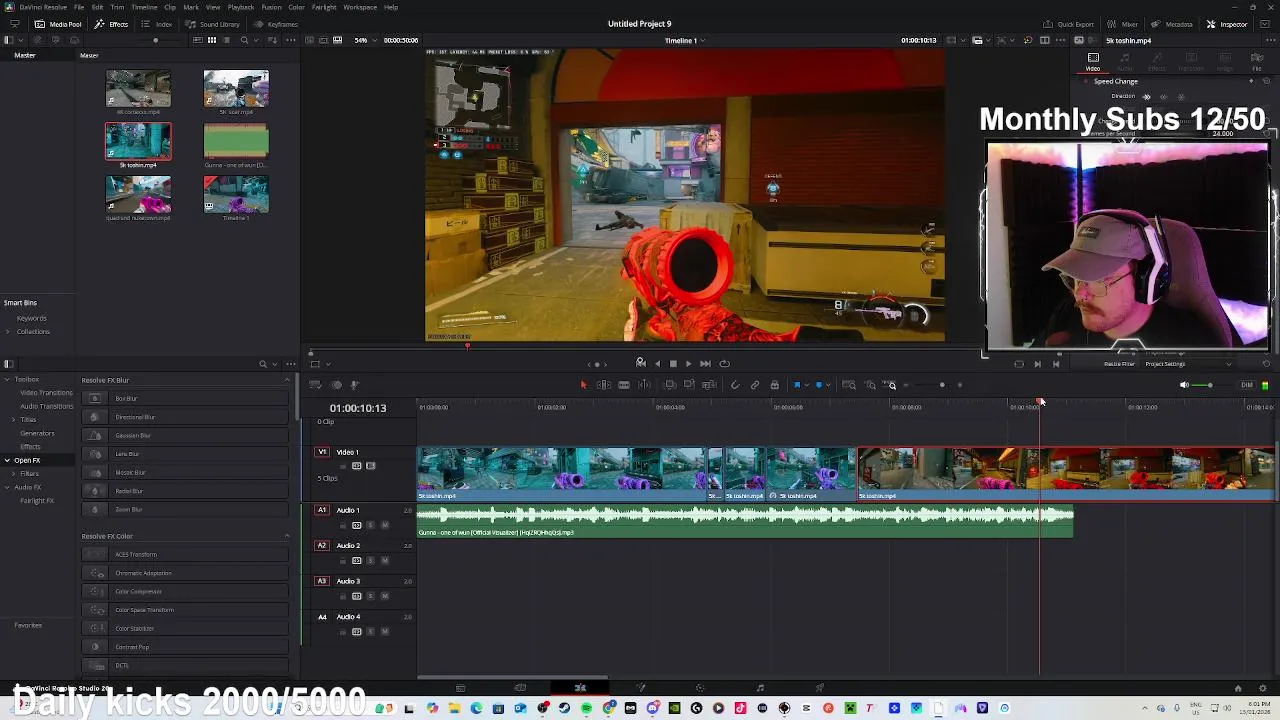This screenshot has height=720, width=1280.
Task: Open the Workspace menu
Action: [360, 7]
